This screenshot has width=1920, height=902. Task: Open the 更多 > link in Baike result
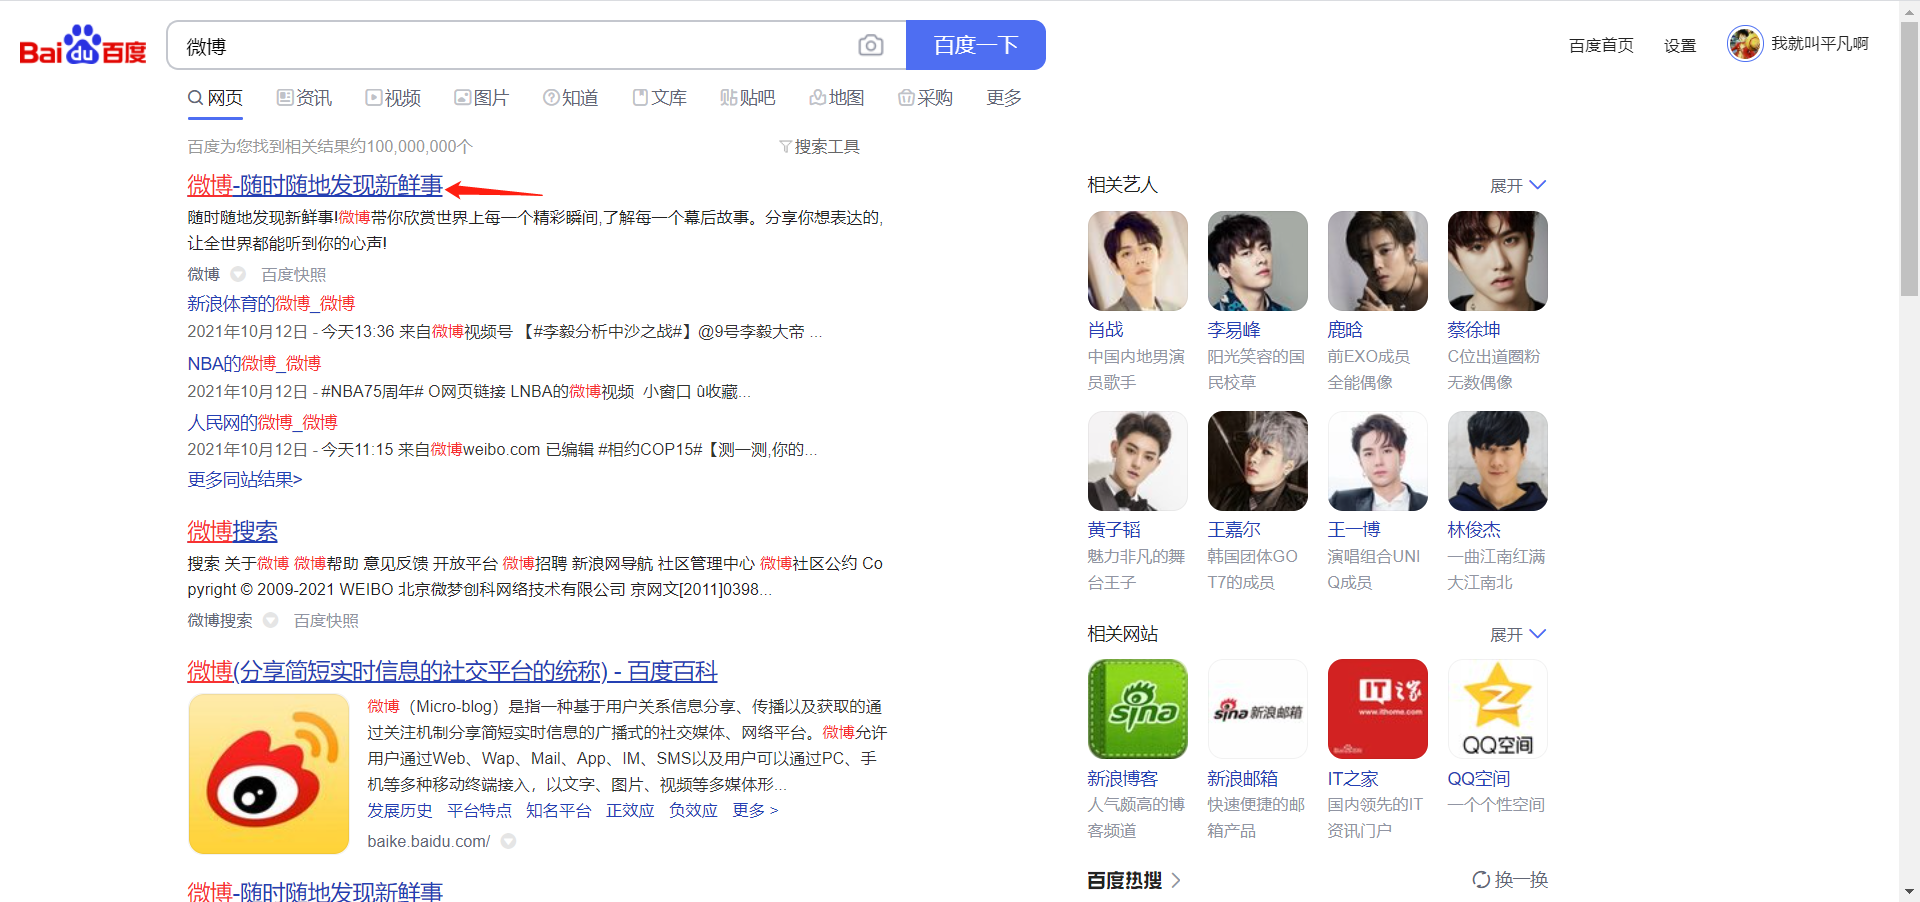click(755, 810)
